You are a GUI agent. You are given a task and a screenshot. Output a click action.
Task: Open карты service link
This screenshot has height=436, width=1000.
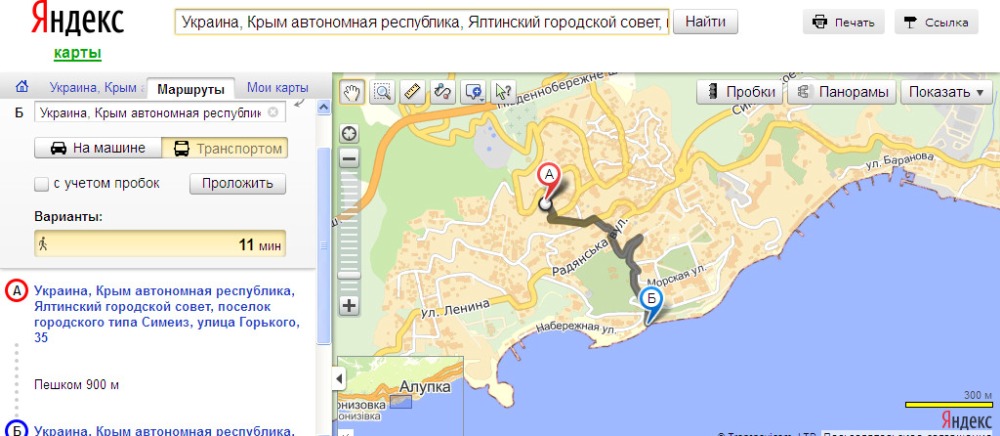pos(78,54)
